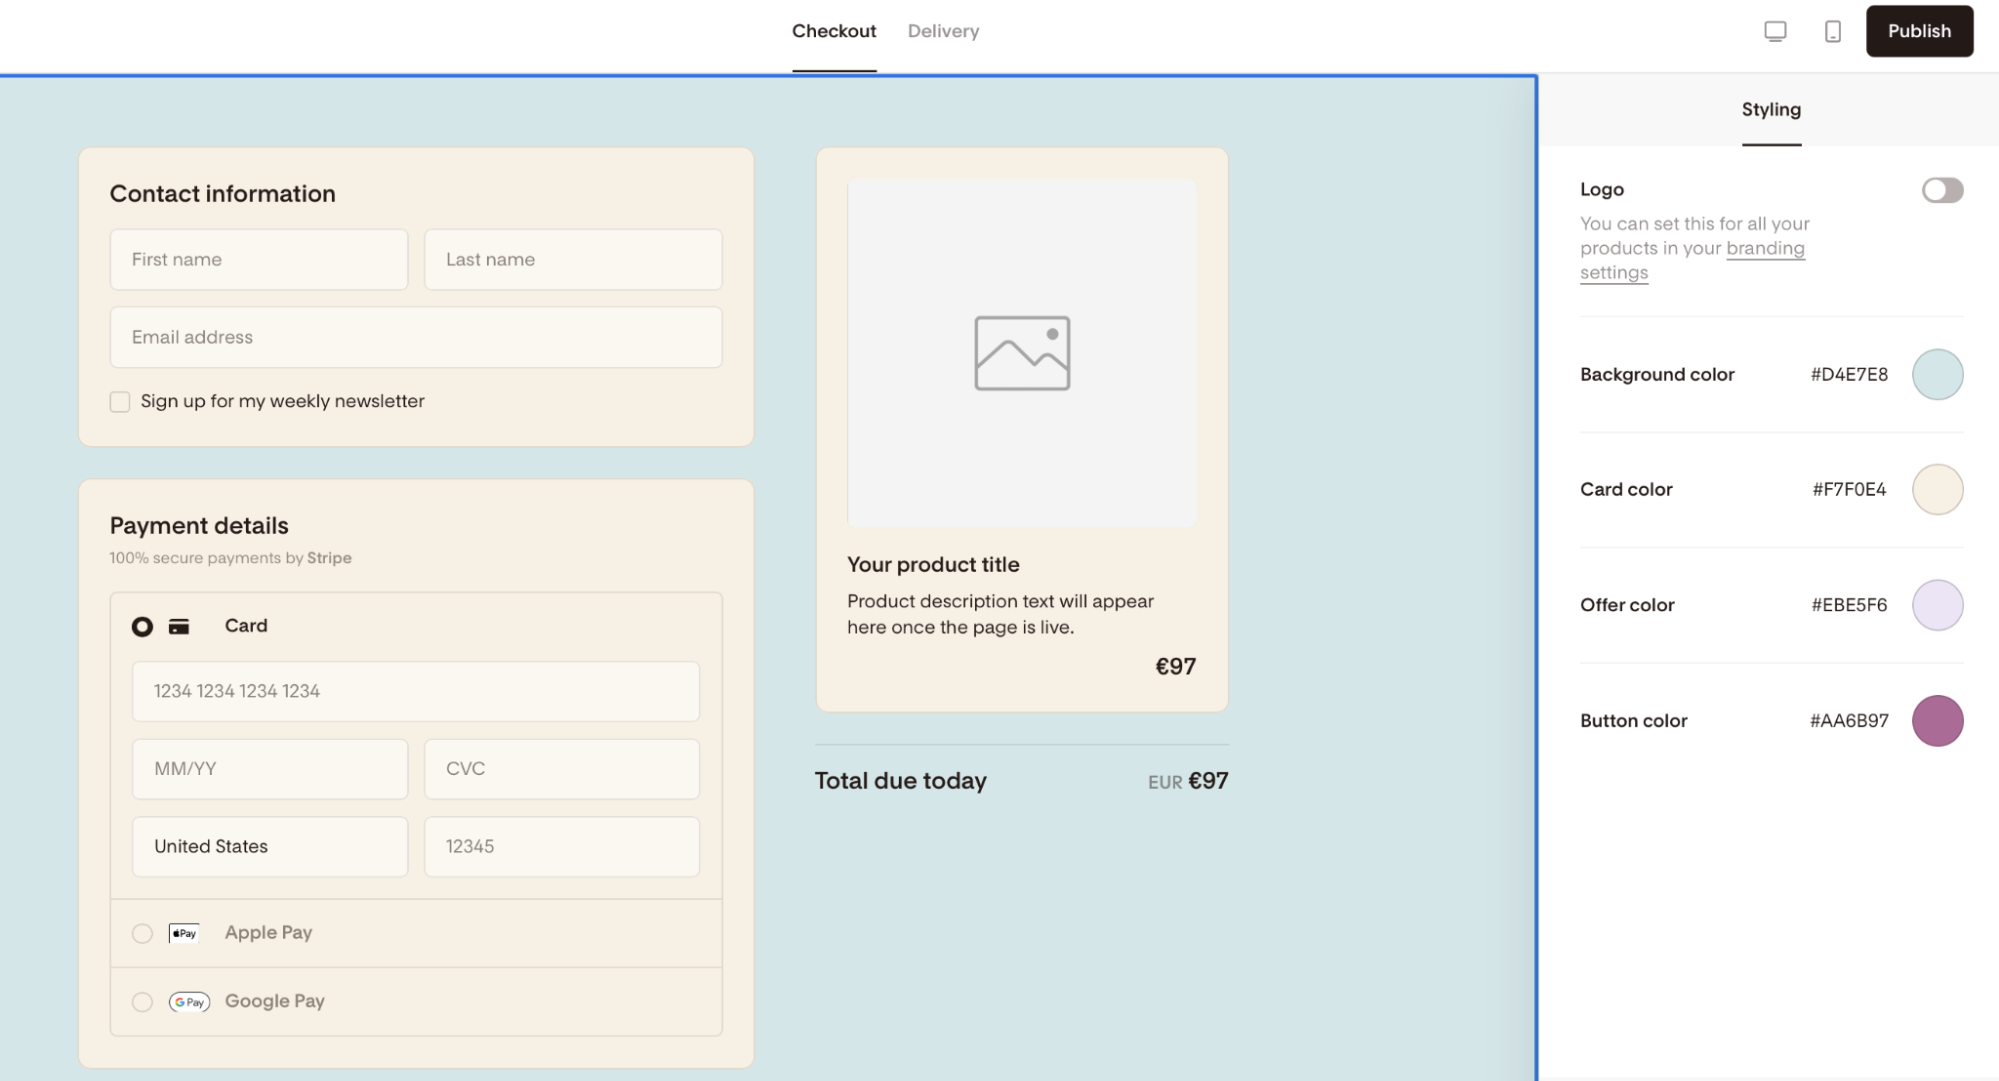The image size is (1999, 1081).
Task: Check the weekly newsletter signup box
Action: [x=120, y=402]
